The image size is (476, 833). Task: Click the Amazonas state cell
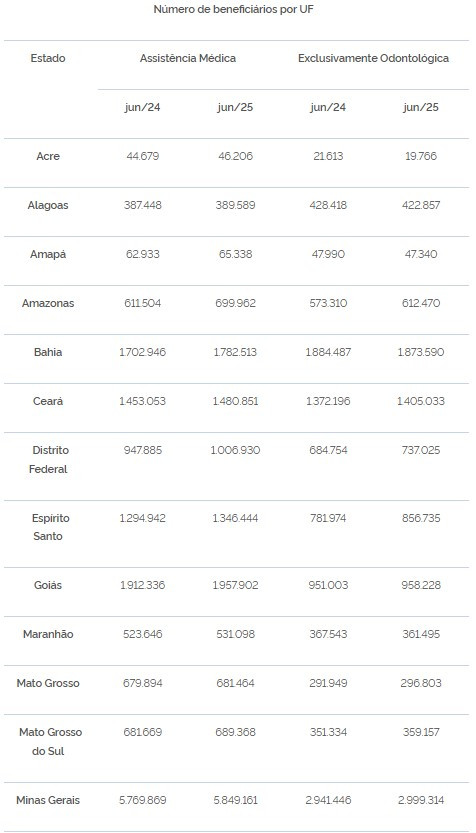[x=48, y=303]
